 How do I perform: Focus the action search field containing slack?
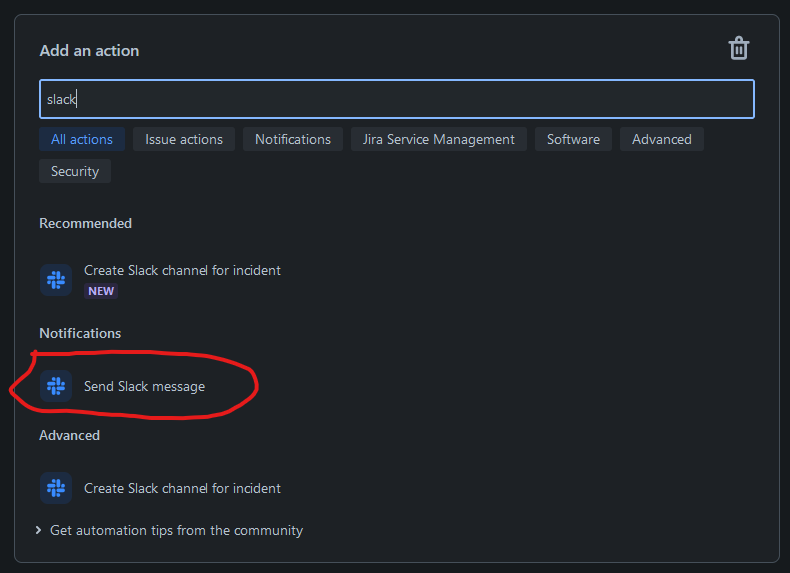[x=397, y=99]
